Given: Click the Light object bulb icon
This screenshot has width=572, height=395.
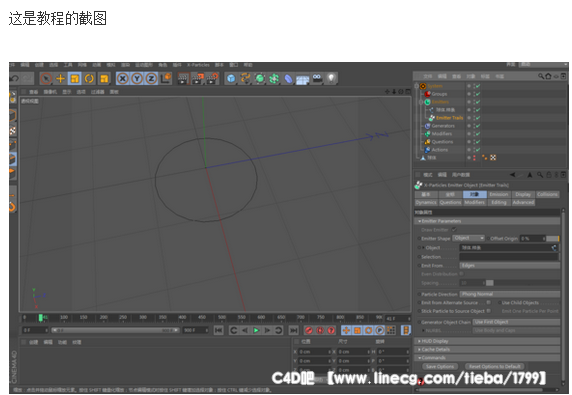Looking at the screenshot, I should [331, 78].
